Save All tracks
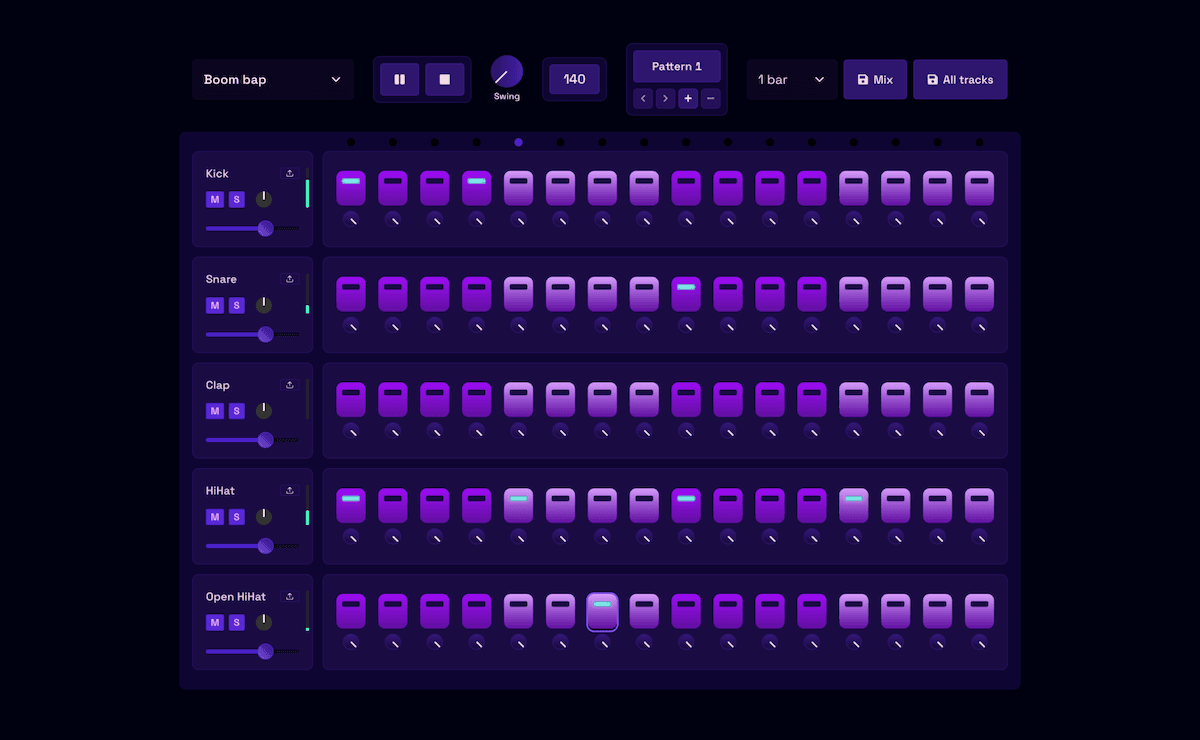This screenshot has height=740, width=1200. (960, 79)
